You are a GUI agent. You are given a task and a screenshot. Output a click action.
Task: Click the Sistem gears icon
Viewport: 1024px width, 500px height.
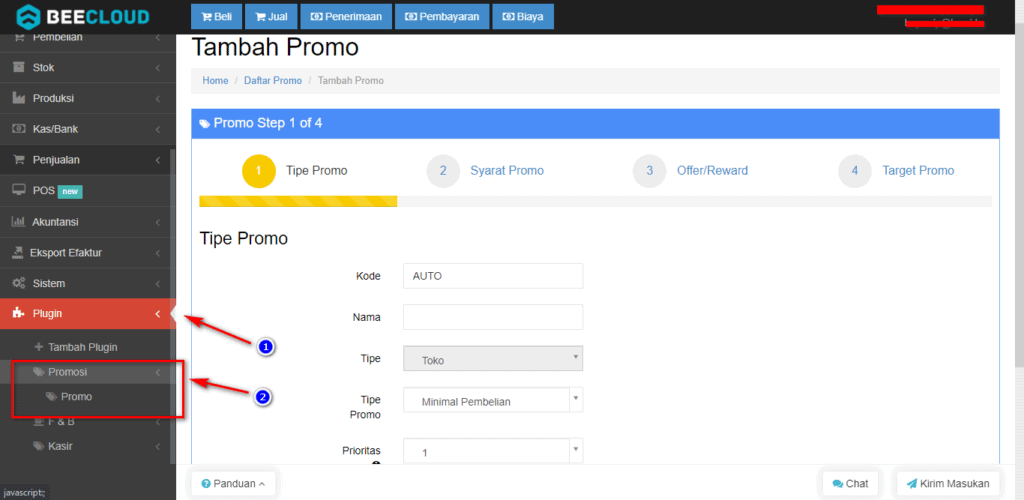coord(18,283)
